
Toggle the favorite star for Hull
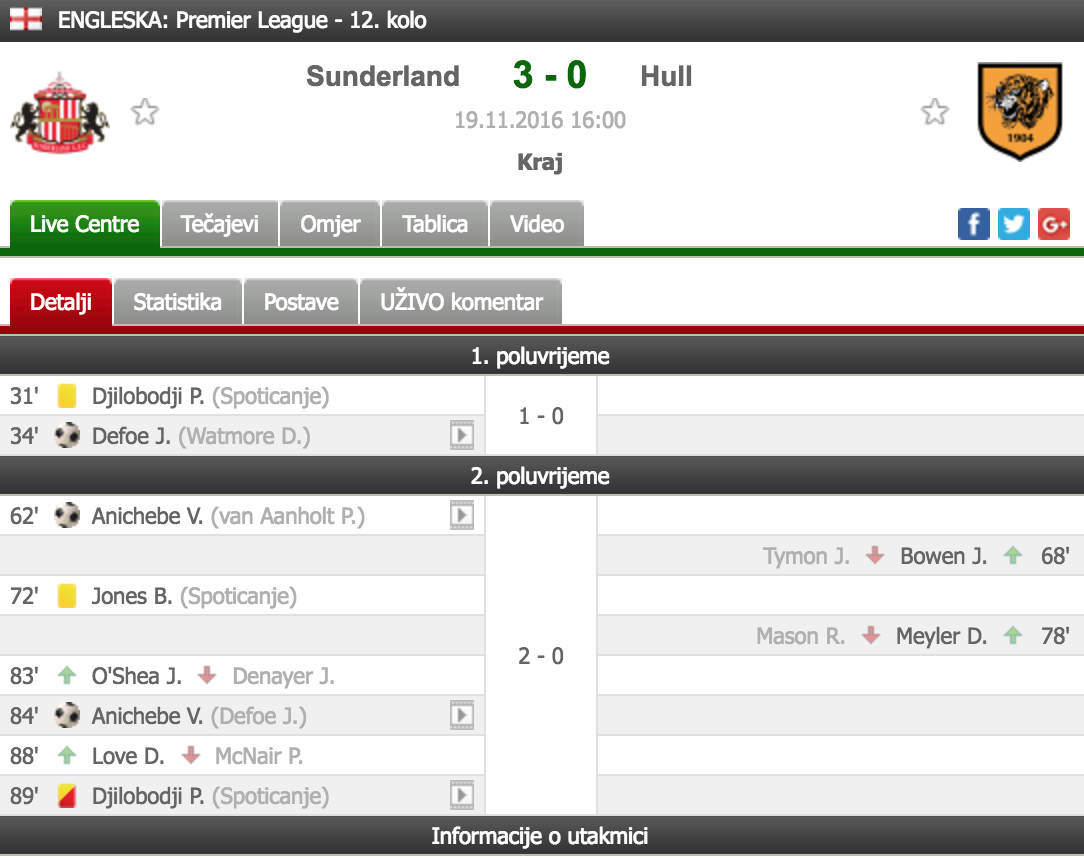click(935, 112)
